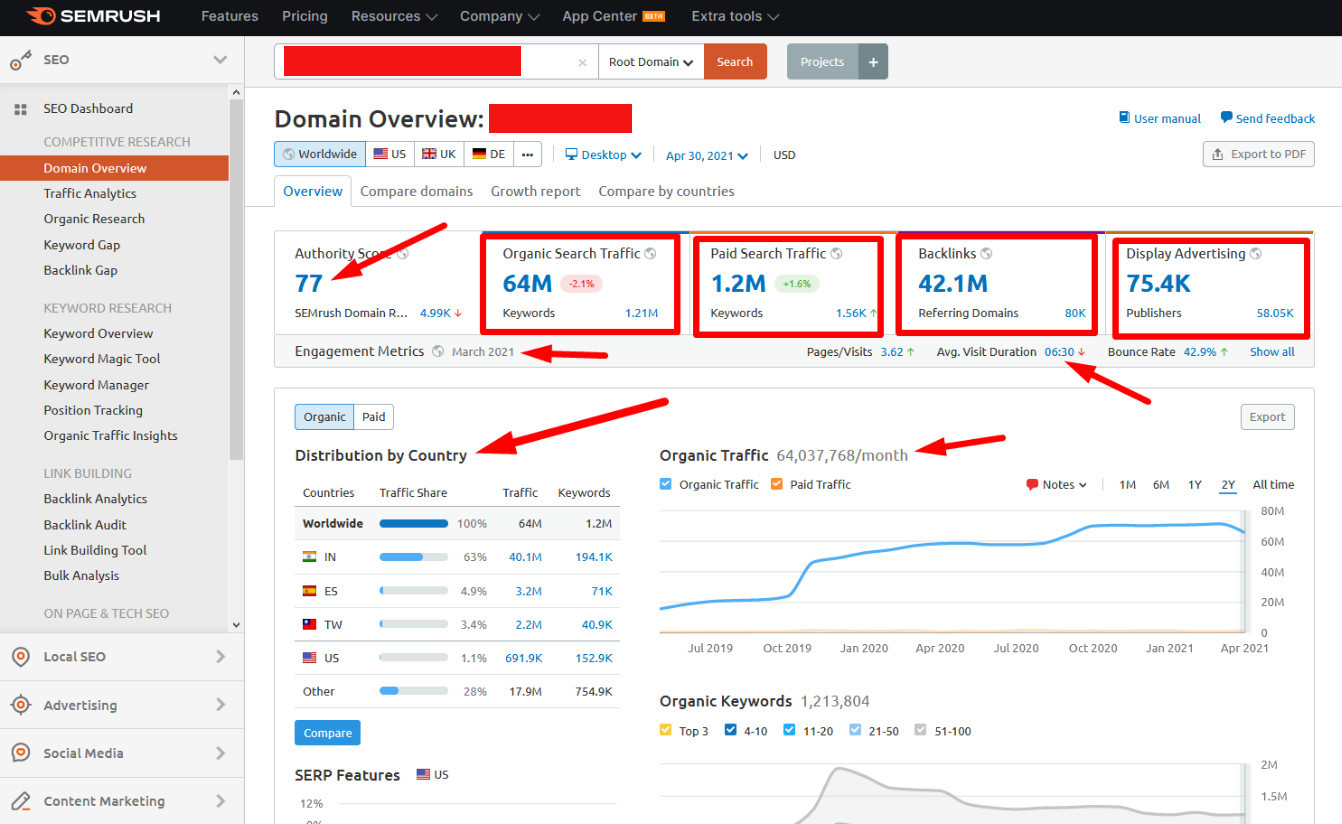Expand the Social Media sidebar section
Image resolution: width=1342 pixels, height=824 pixels.
[221, 753]
